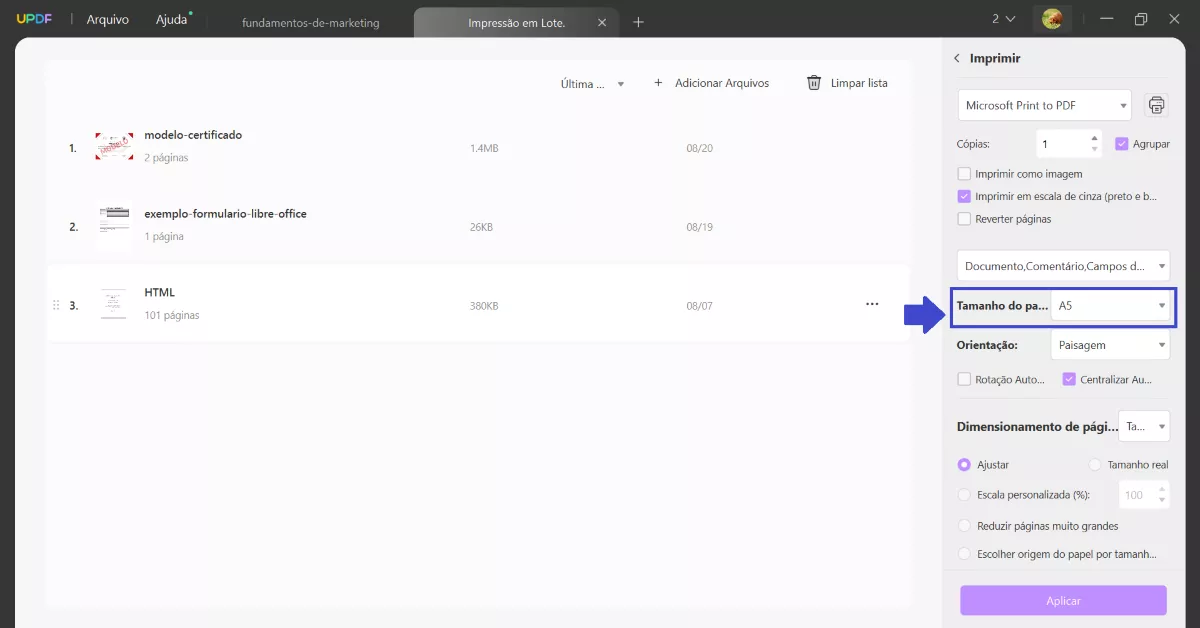The image size is (1200, 628).
Task: Check the Rotação Auto option
Action: (964, 379)
